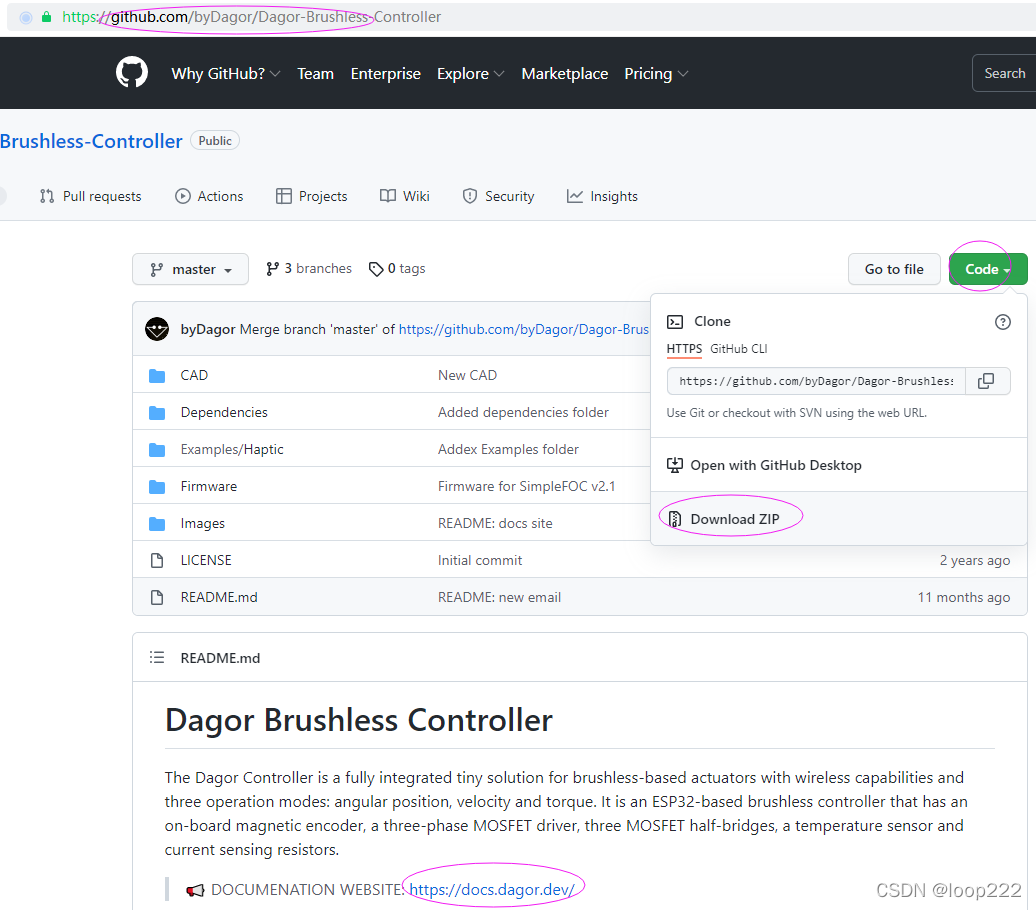Click Open with GitHub Desktop
Viewport: 1036px width, 910px height.
point(776,465)
